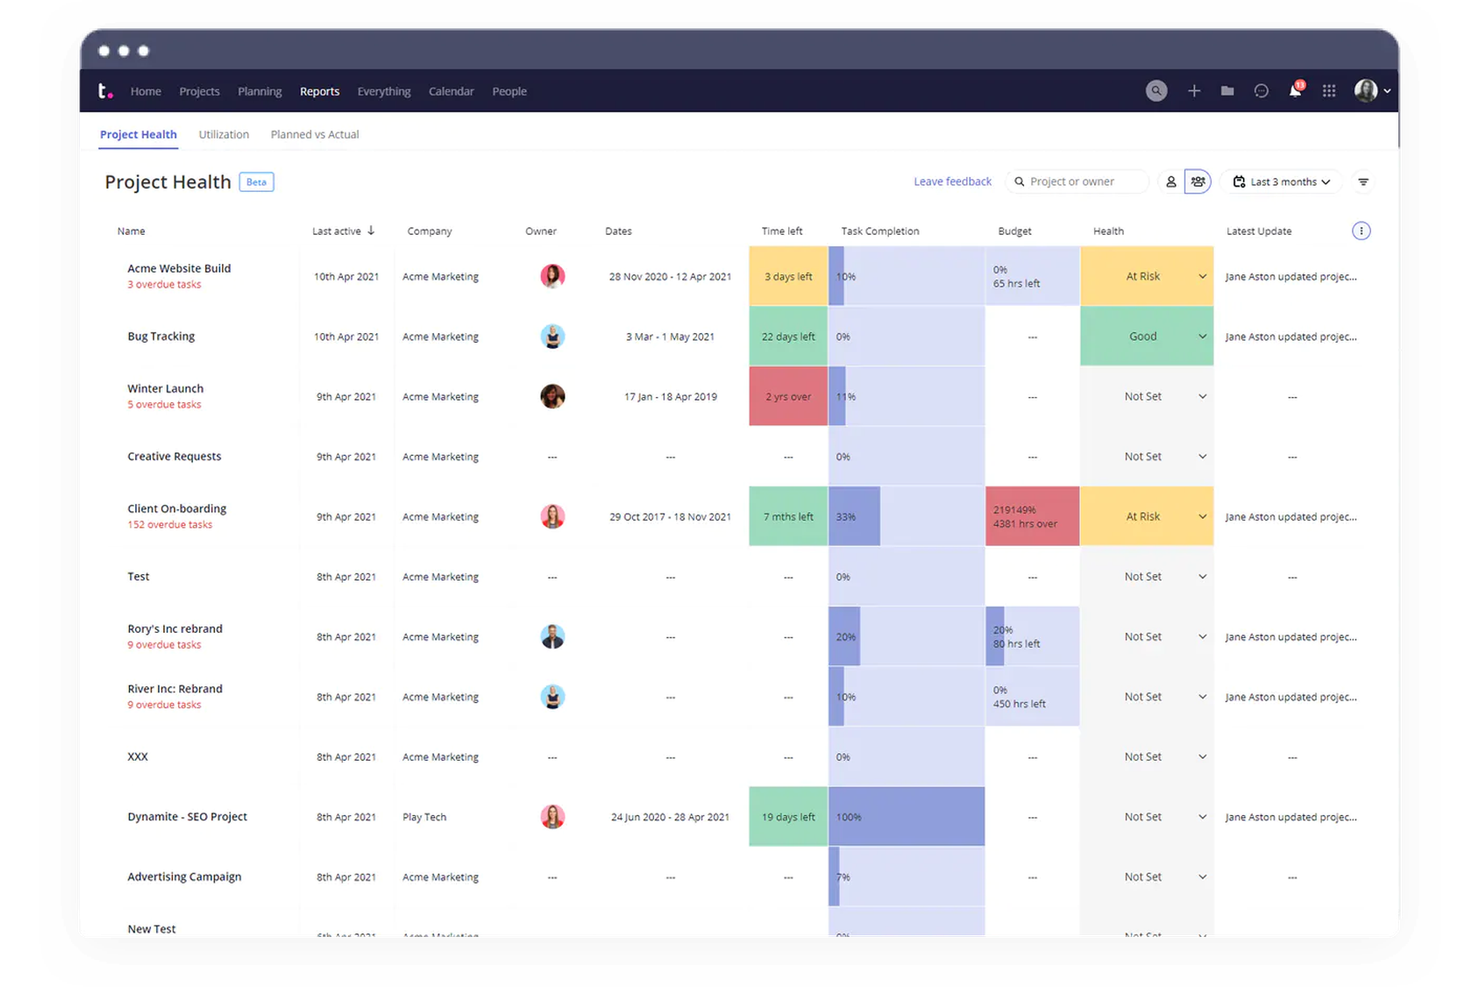Click the Leave feedback link
The height and width of the screenshot is (987, 1480).
pos(952,181)
